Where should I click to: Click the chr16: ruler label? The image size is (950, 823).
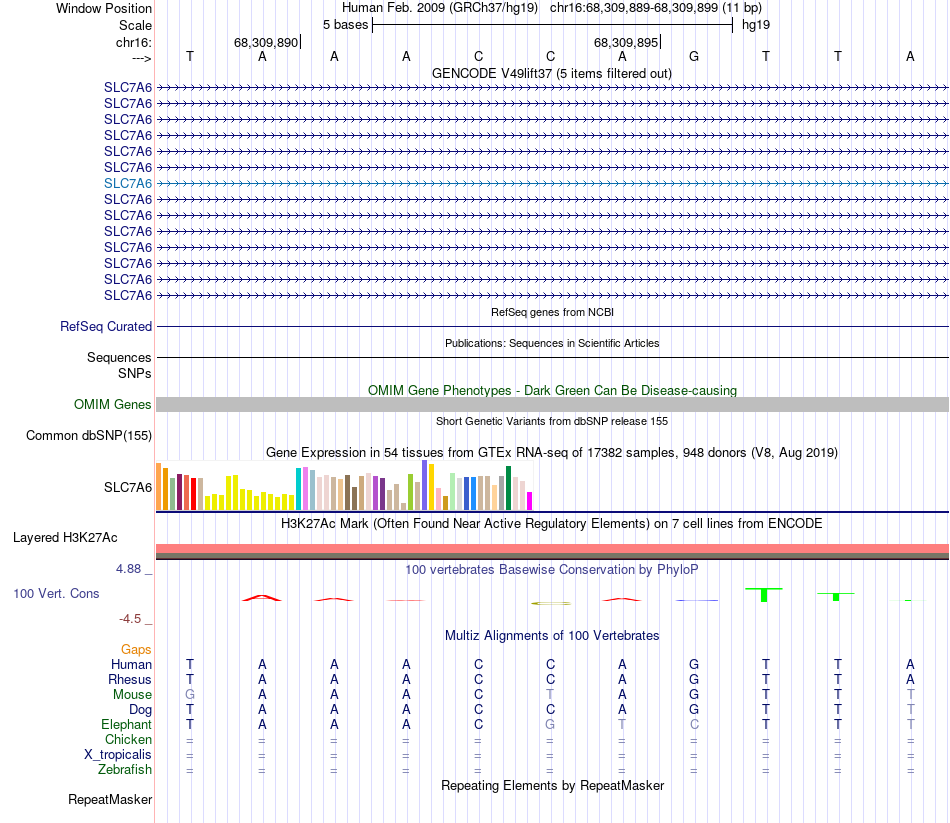(x=134, y=42)
